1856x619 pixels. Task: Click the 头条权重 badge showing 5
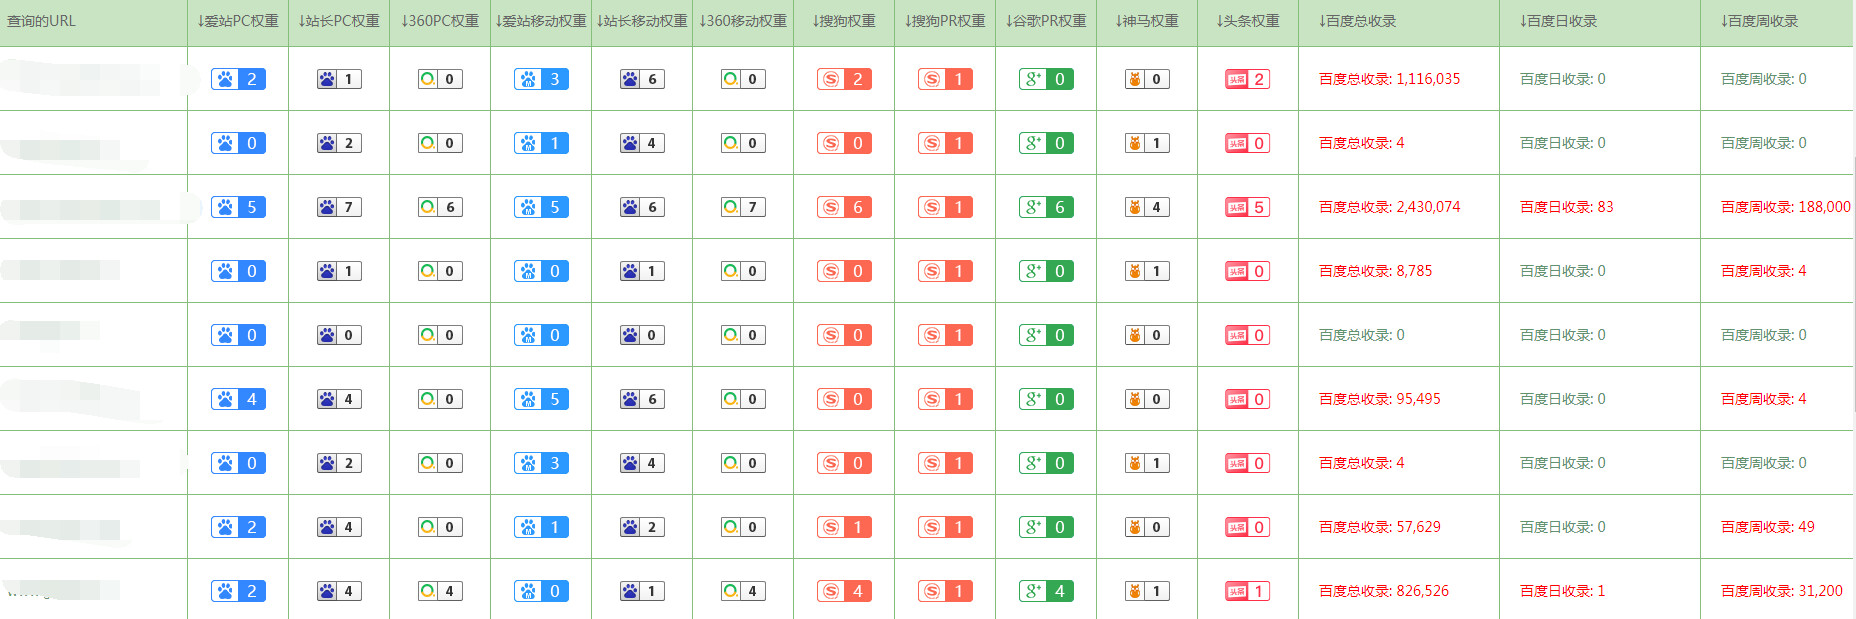point(1248,207)
